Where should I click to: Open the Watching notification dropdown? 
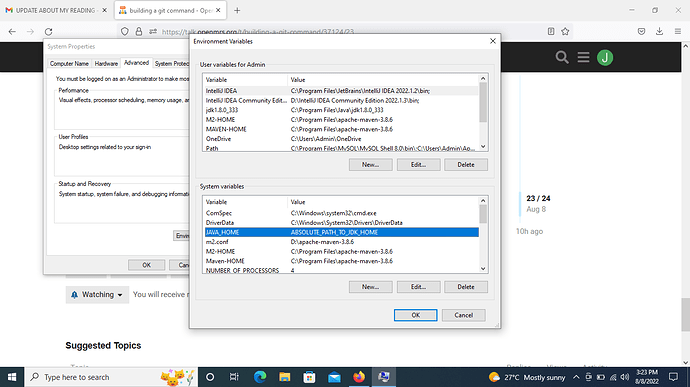pos(97,295)
